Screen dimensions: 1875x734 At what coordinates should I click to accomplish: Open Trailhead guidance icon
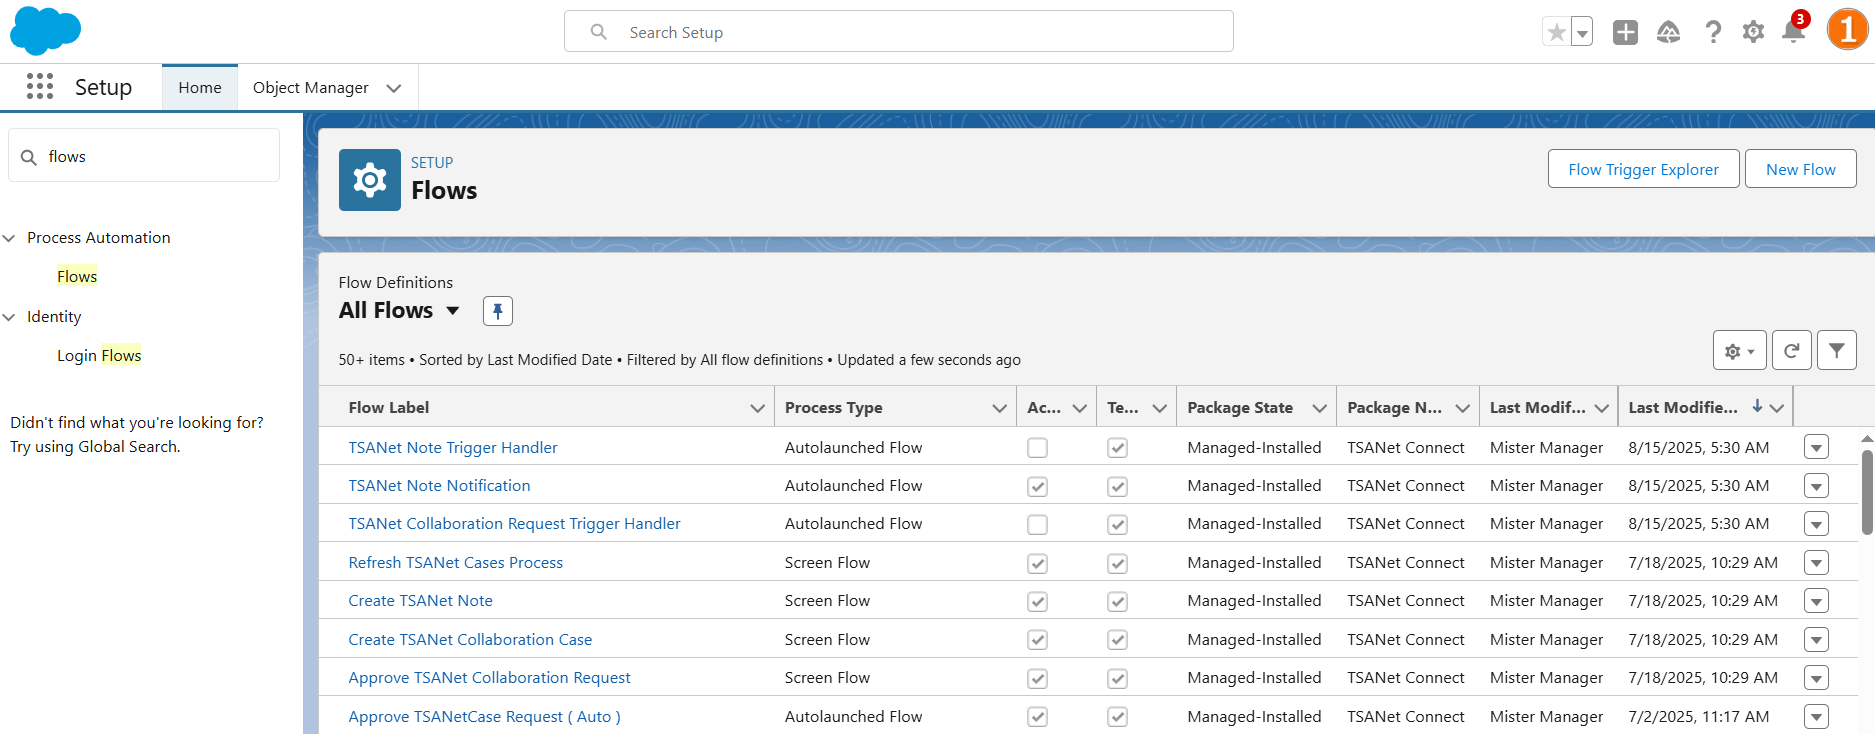(x=1668, y=32)
